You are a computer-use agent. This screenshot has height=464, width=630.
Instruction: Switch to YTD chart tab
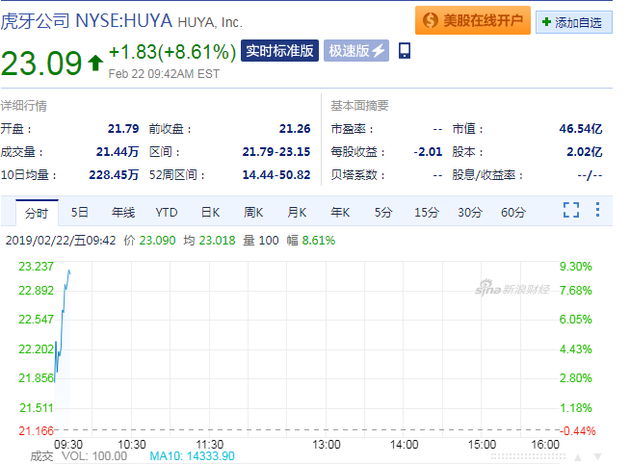[166, 212]
